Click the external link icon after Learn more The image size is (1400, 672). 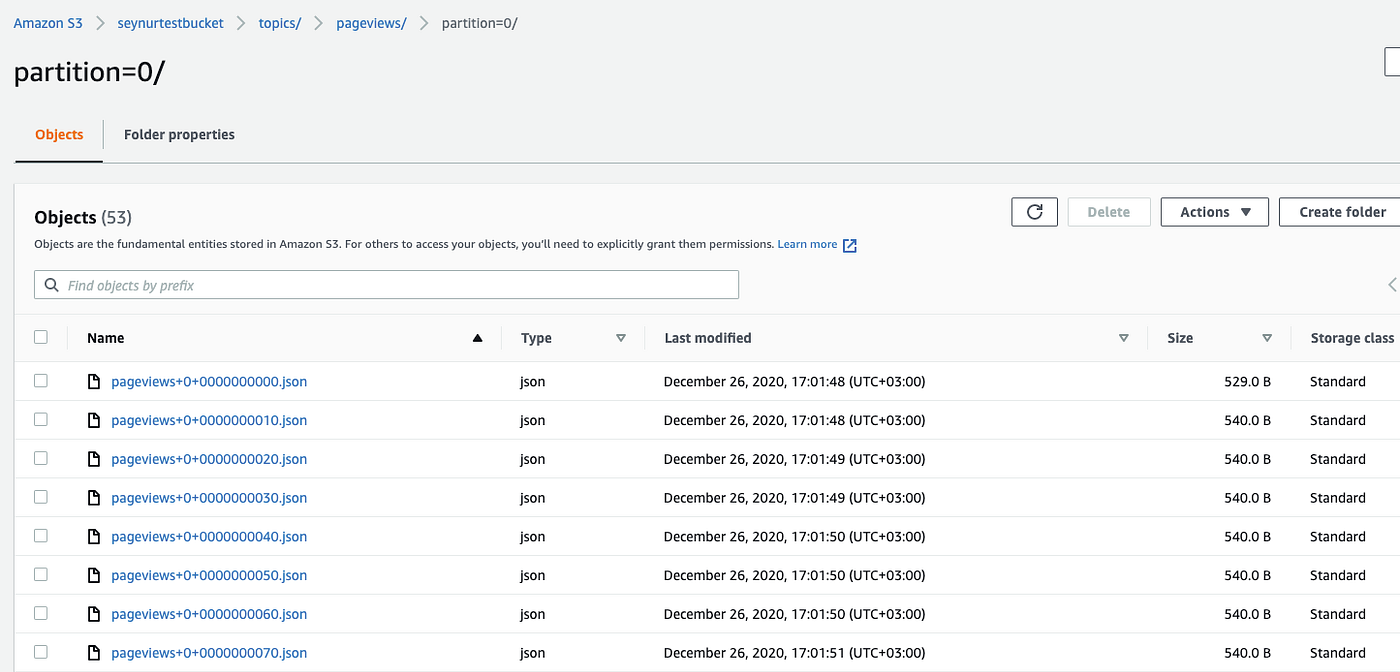(849, 245)
